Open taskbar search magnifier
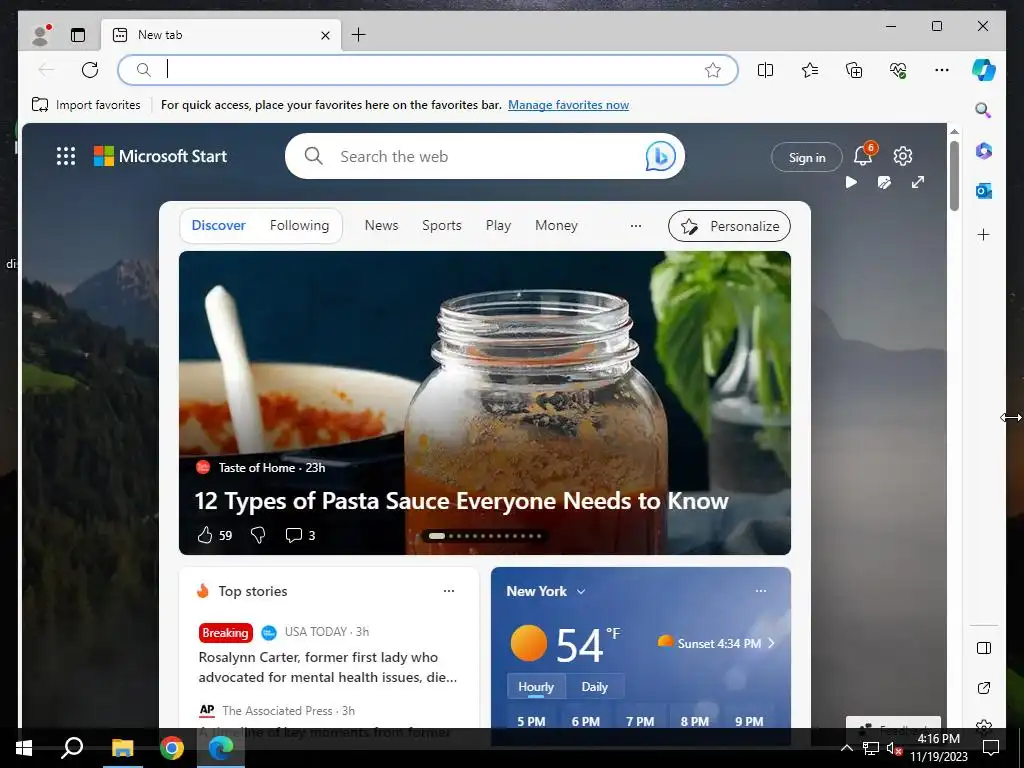The image size is (1024, 768). tap(72, 748)
